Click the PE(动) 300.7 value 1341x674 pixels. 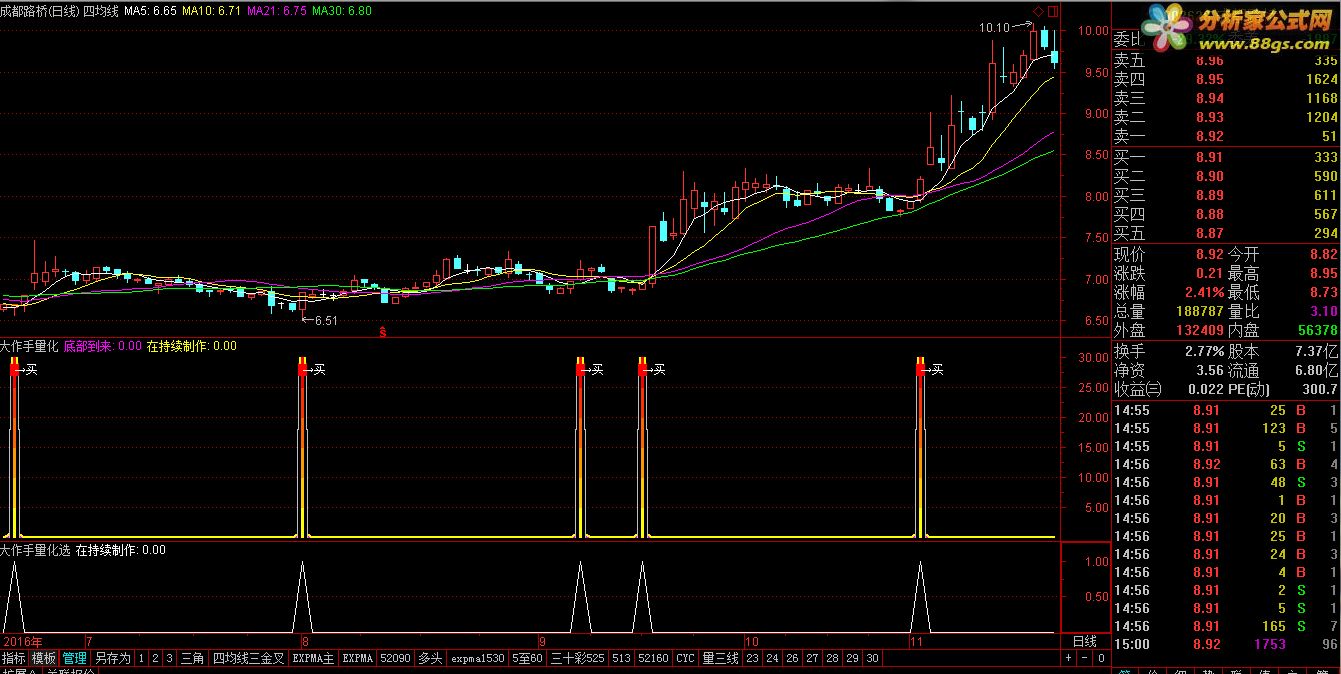(x=1320, y=389)
